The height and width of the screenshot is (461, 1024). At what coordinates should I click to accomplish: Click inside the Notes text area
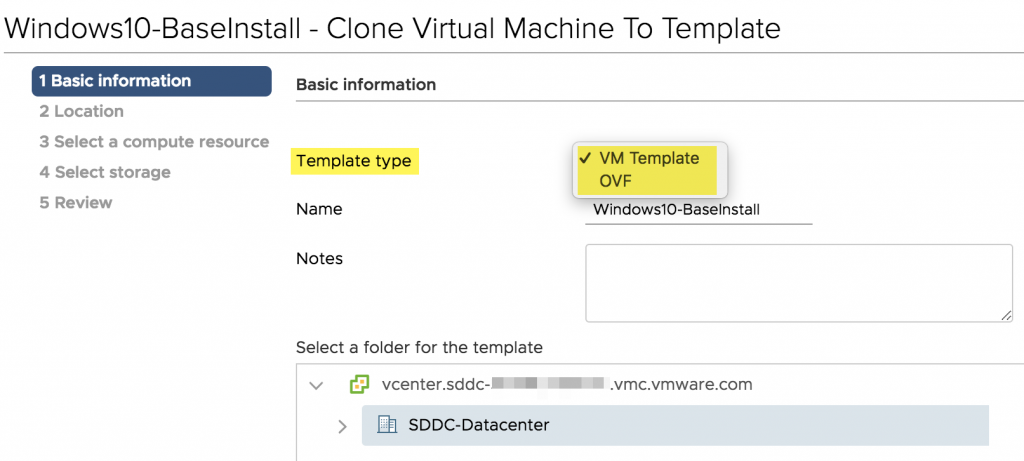pos(798,283)
